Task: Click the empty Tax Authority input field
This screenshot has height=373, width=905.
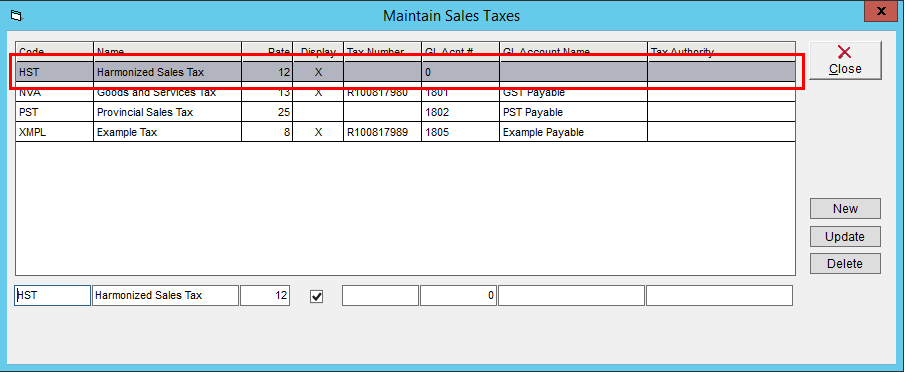Action: [719, 295]
